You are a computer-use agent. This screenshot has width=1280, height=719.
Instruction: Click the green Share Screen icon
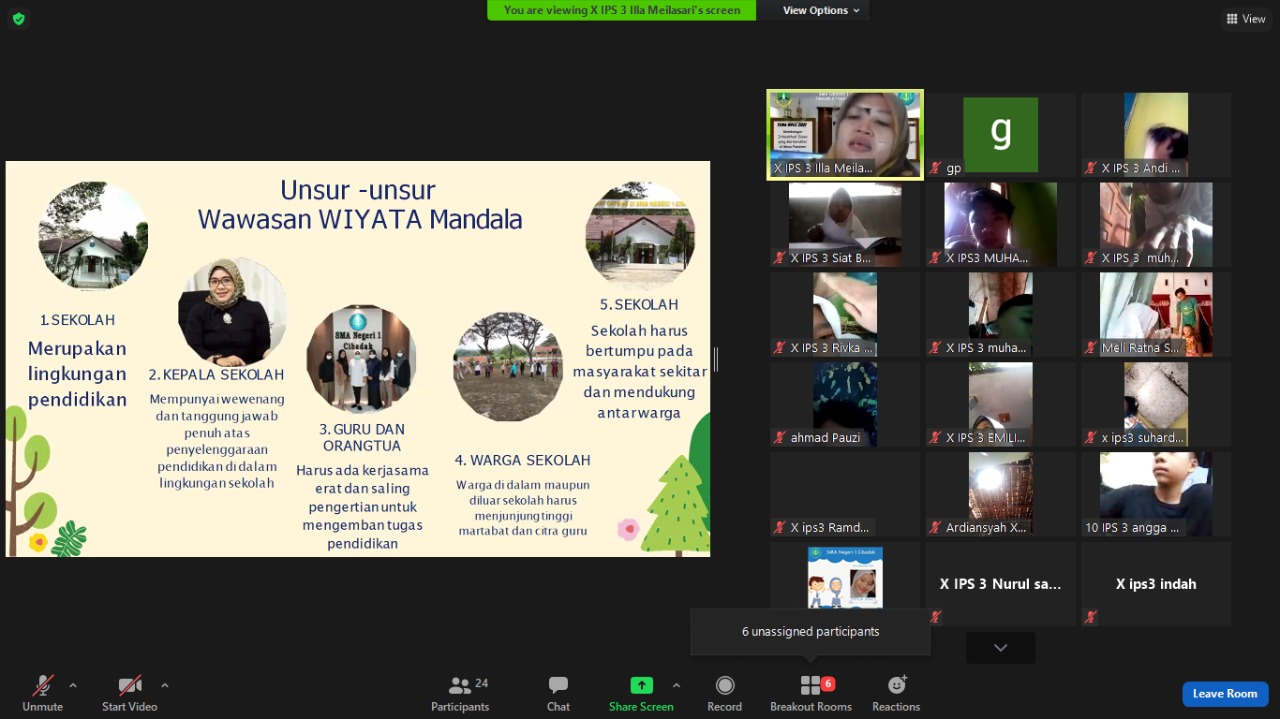[x=641, y=686]
